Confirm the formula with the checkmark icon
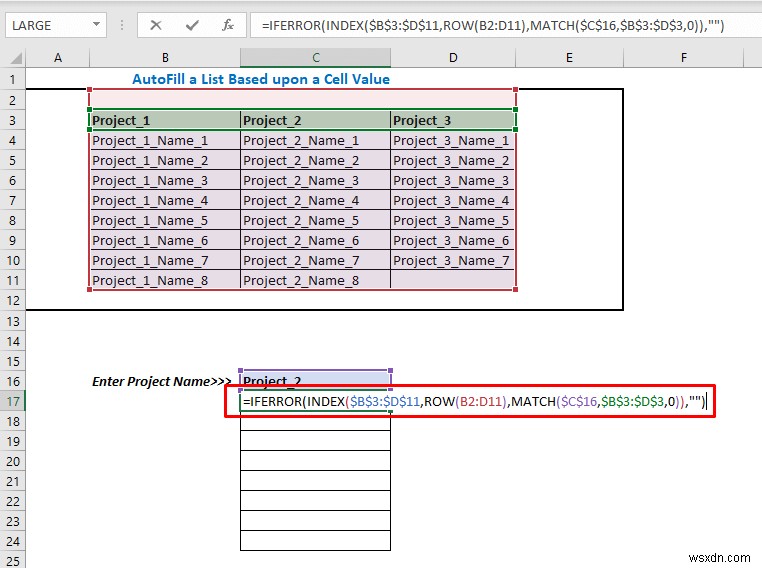Viewport: 762px width, 568px height. [192, 25]
